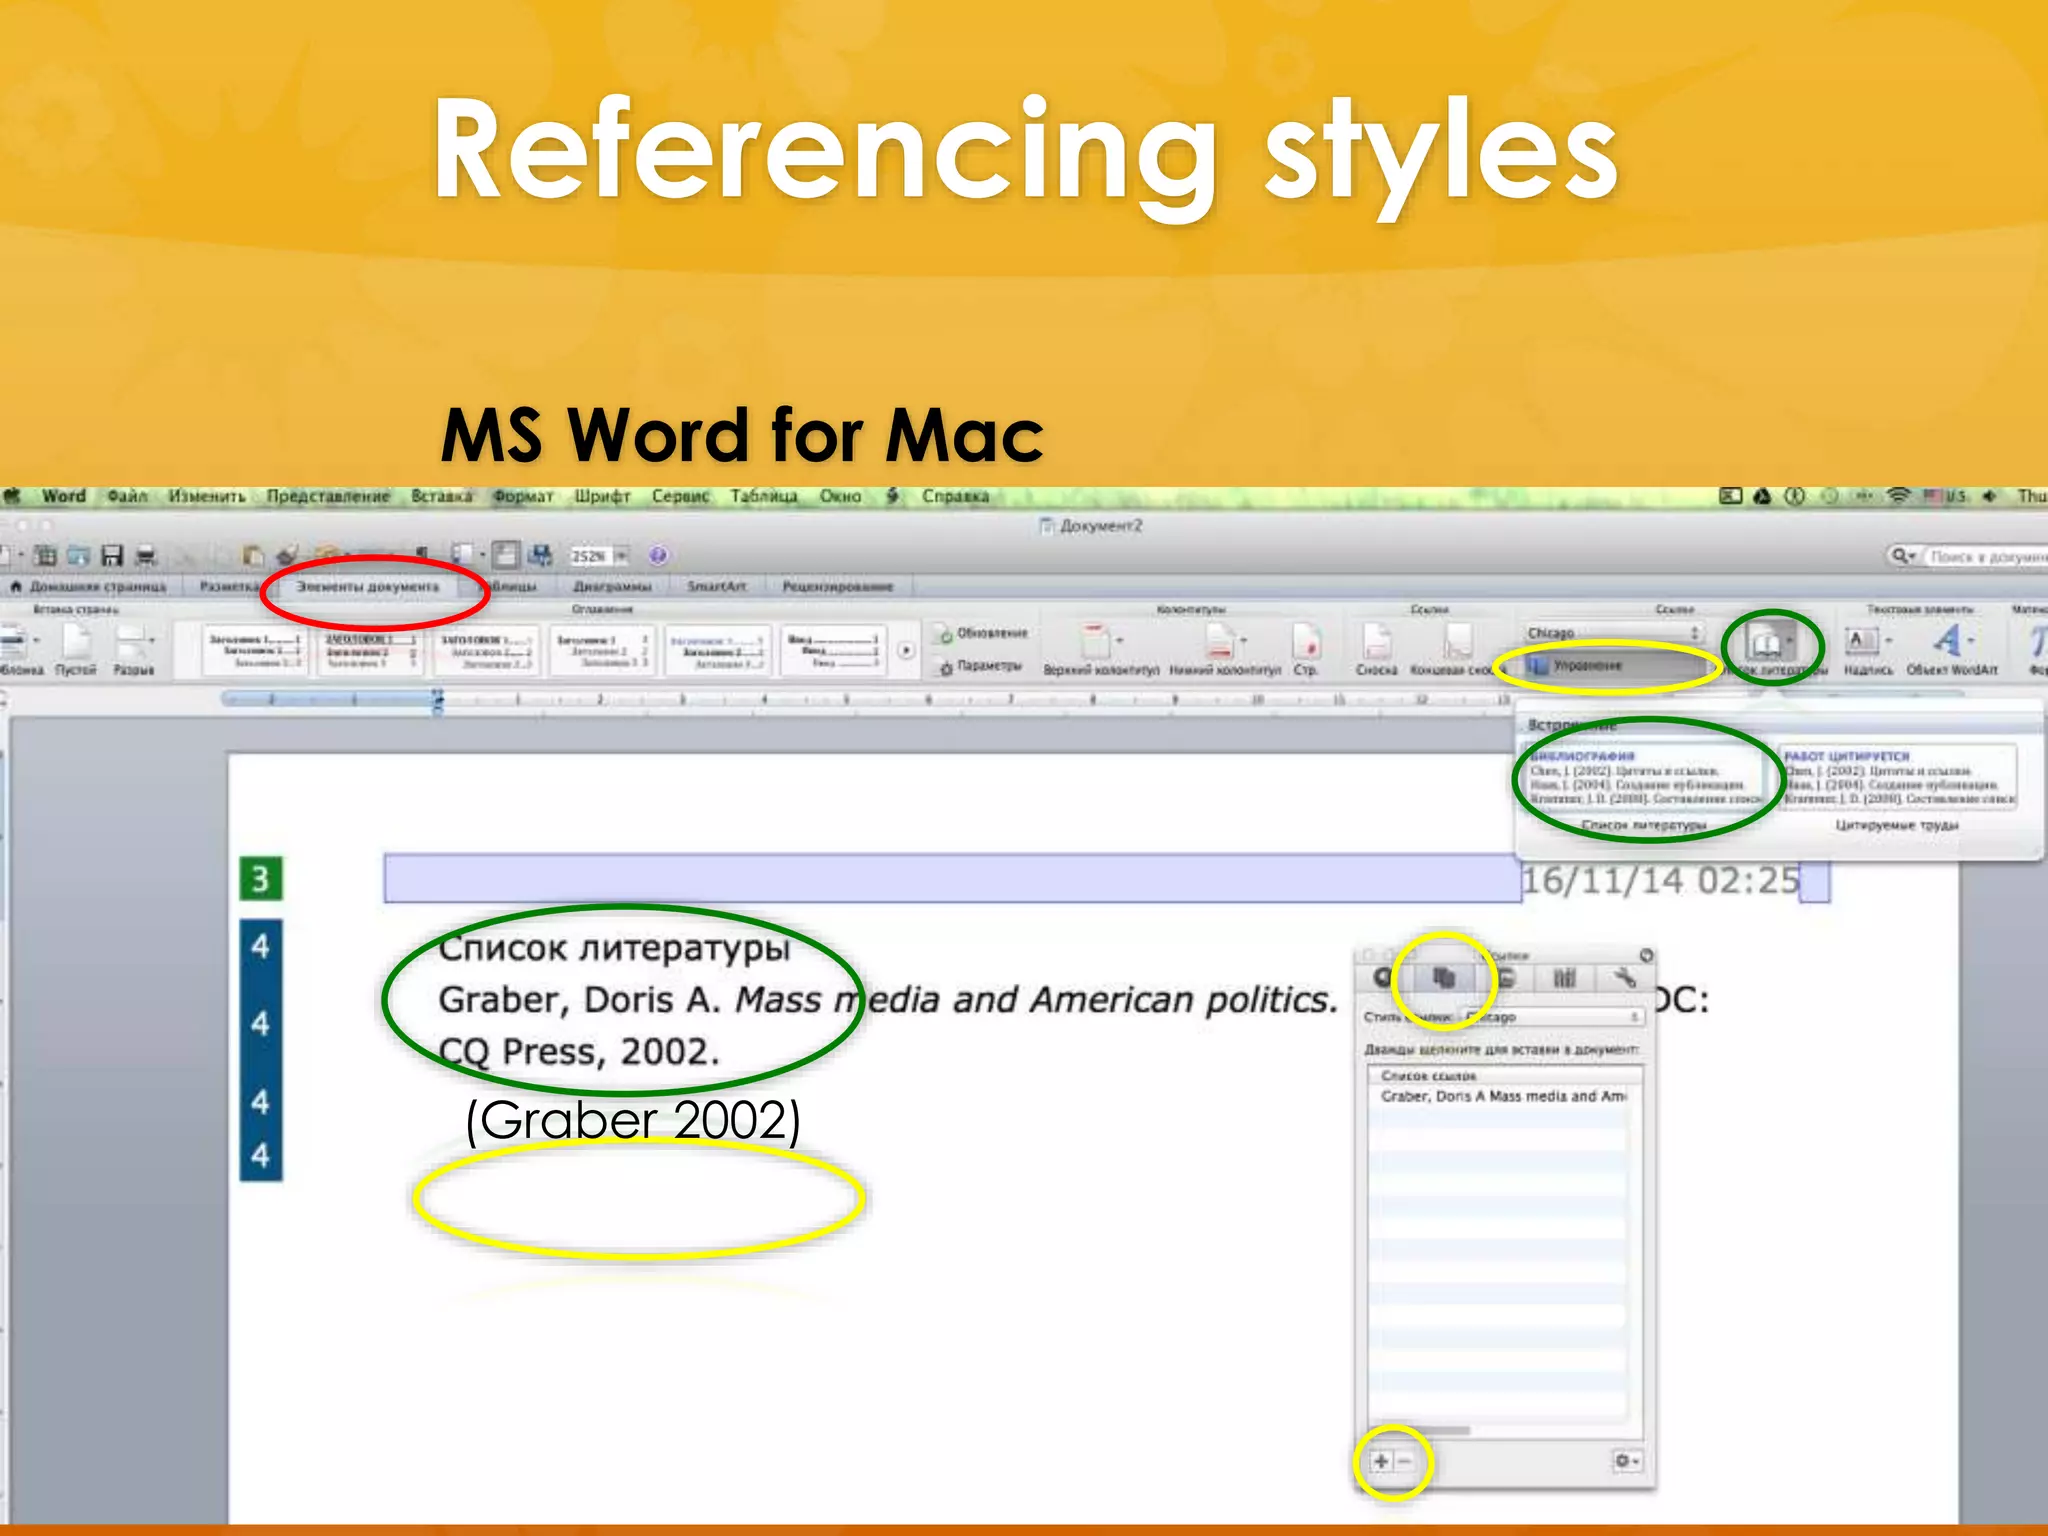This screenshot has width=2048, height=1536.
Task: Click the Концевая сноска endnote icon
Action: pyautogui.click(x=1457, y=640)
